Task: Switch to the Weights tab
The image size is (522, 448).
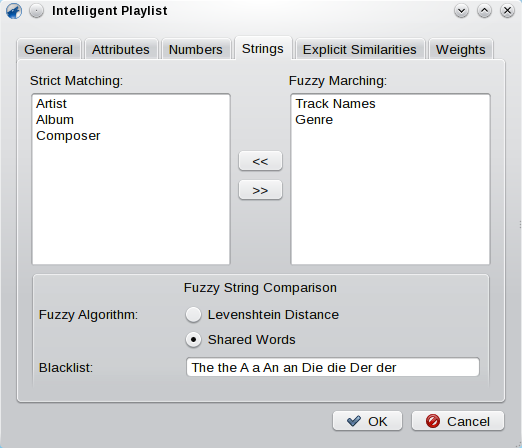Action: click(461, 49)
